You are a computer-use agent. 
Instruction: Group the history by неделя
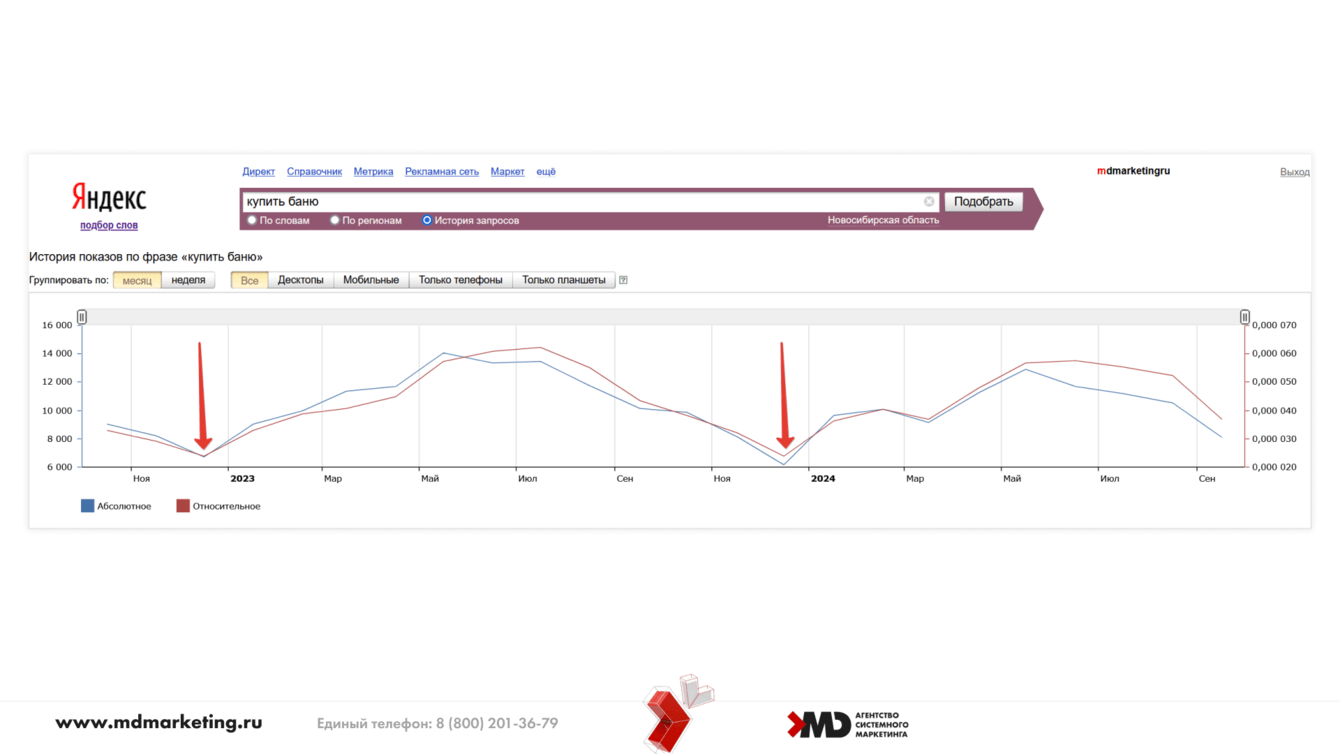click(188, 280)
